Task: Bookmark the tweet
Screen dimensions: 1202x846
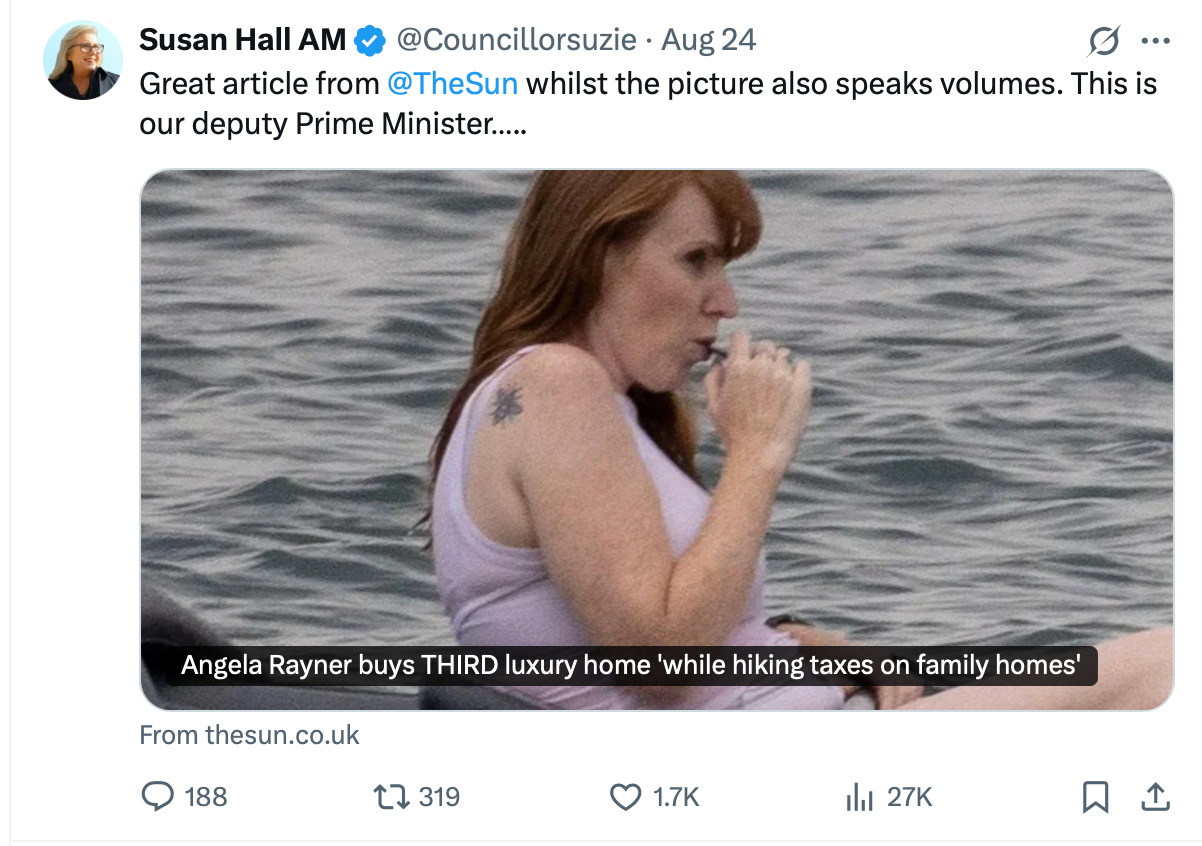Action: [1096, 797]
